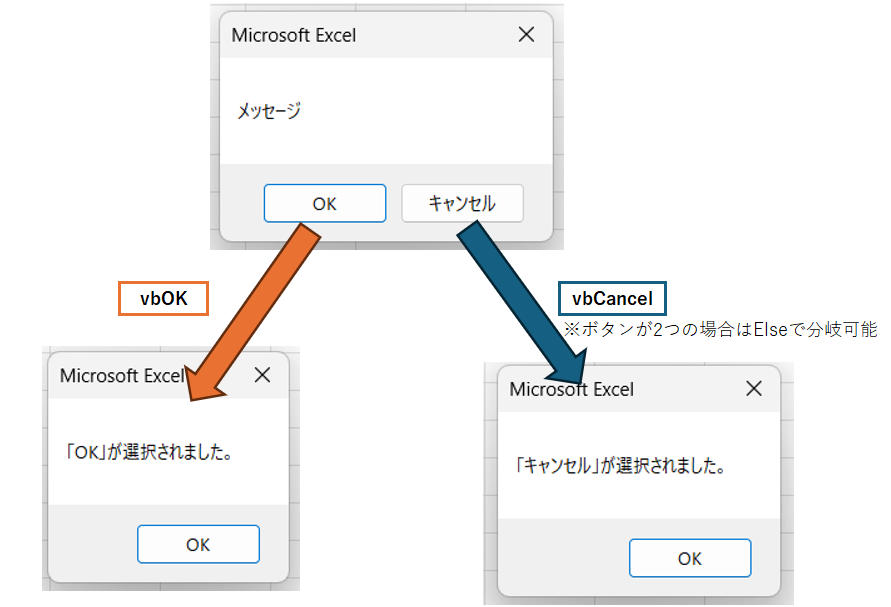The image size is (891, 607).
Task: Click the 「キャンセル」が選択されました。 message text
Action: 620,465
